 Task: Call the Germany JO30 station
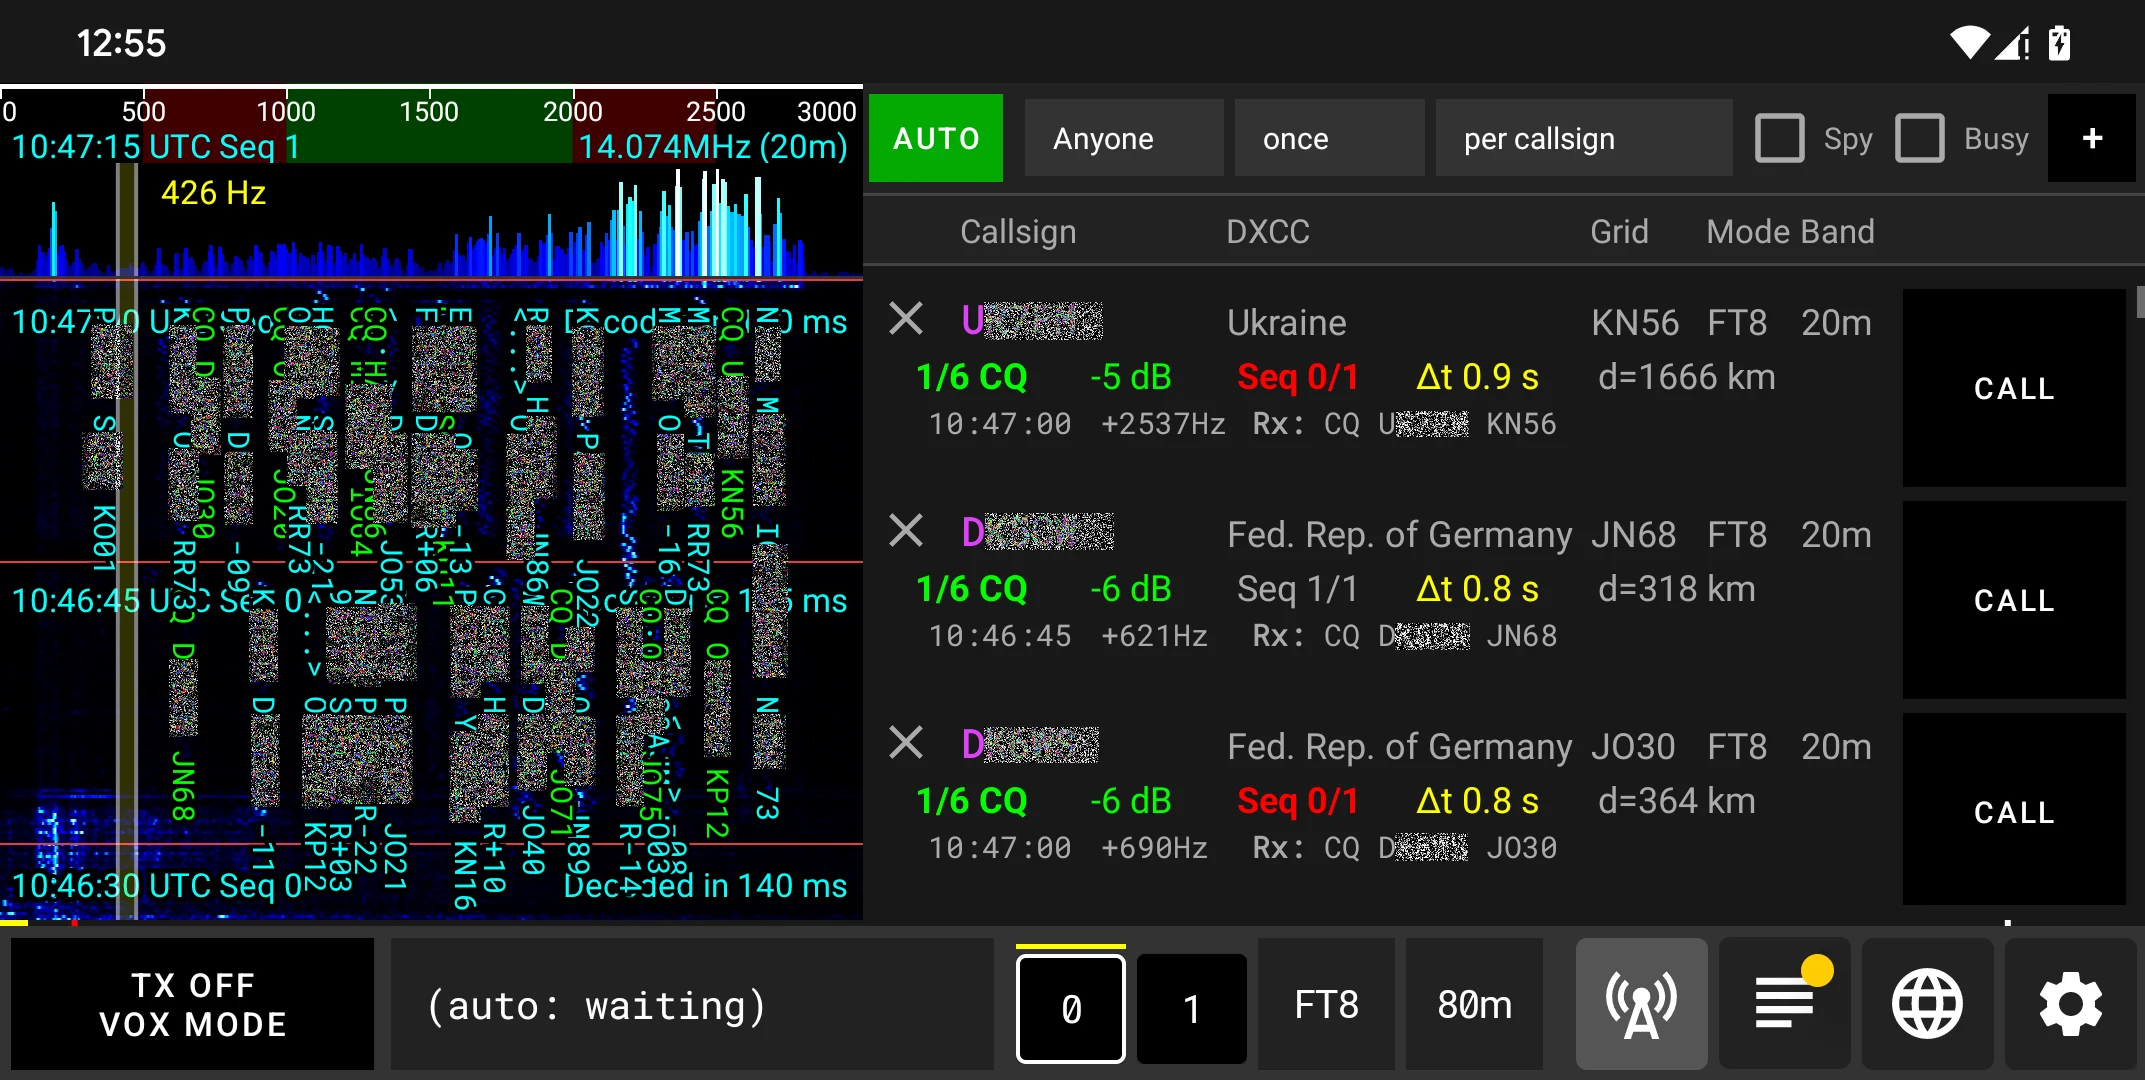click(x=2014, y=810)
